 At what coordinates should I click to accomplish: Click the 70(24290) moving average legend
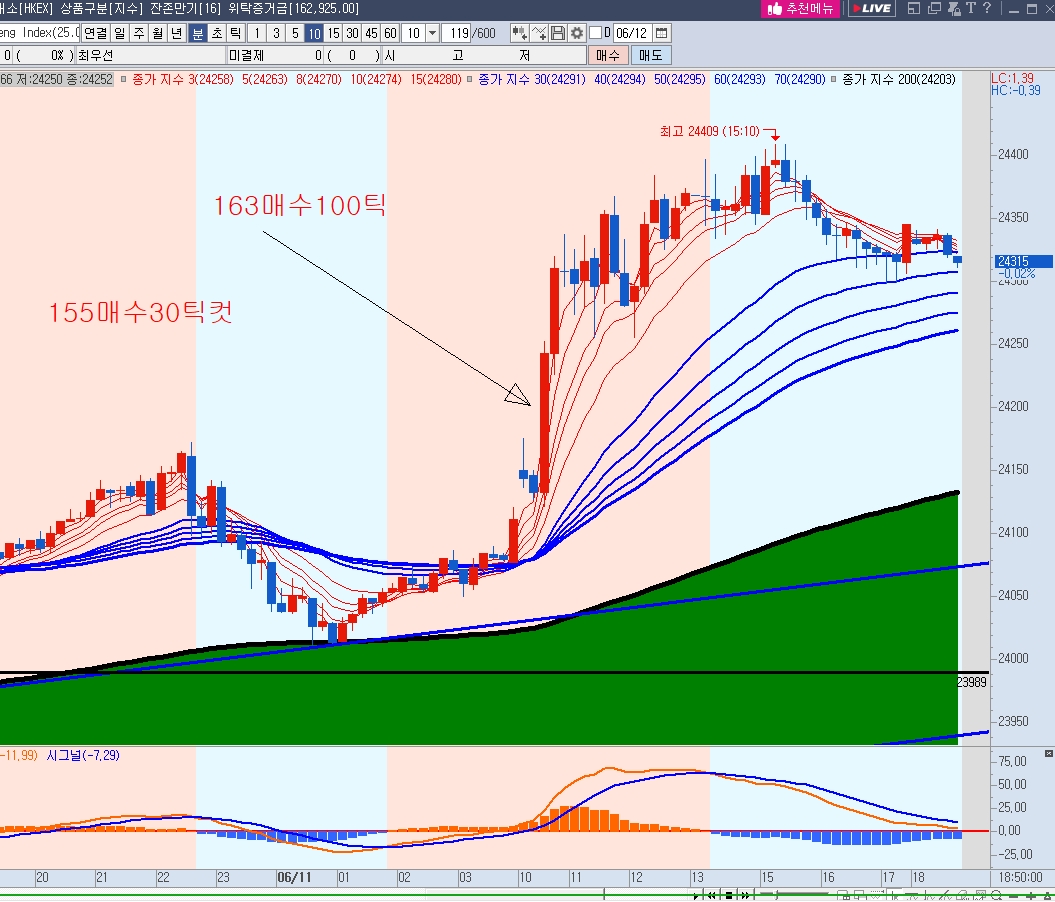[x=799, y=79]
